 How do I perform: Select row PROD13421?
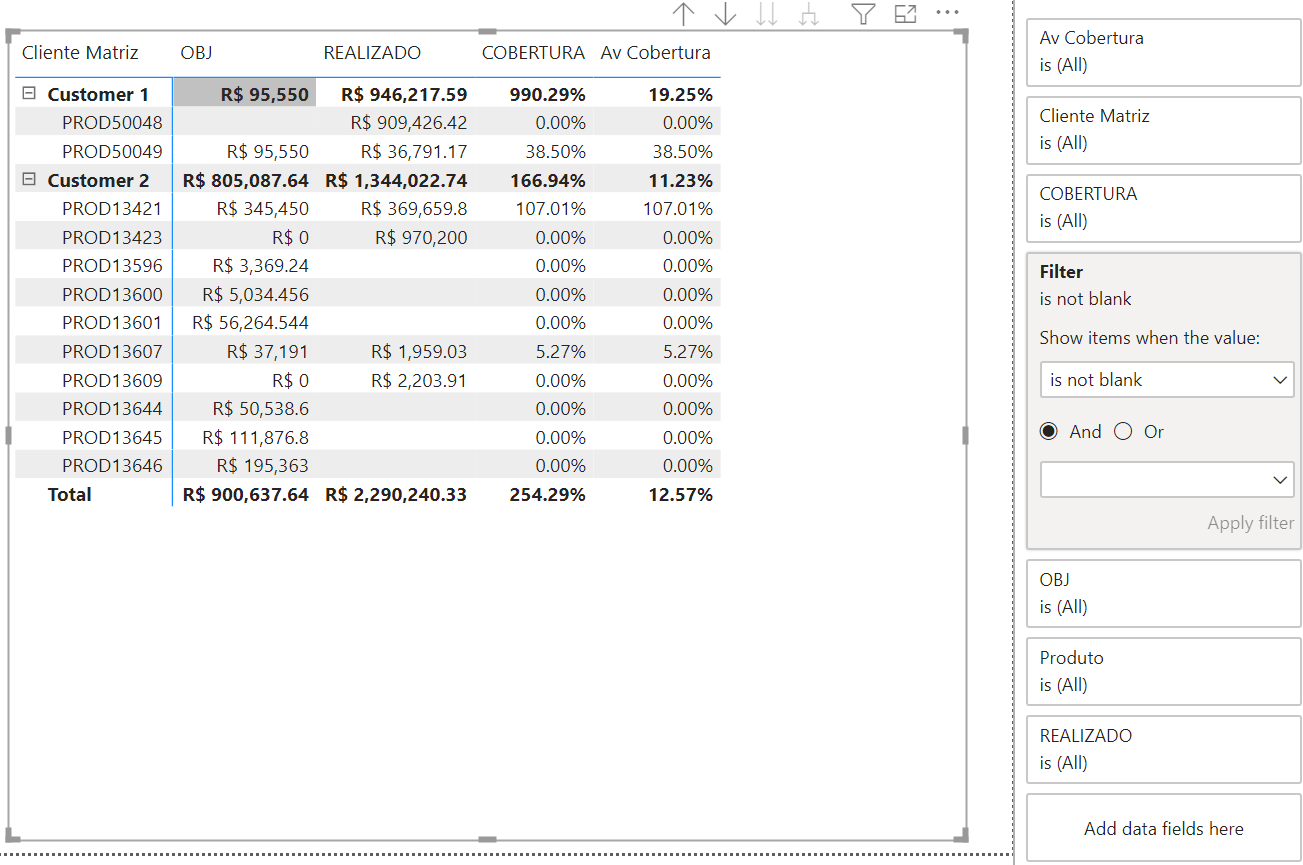368,209
